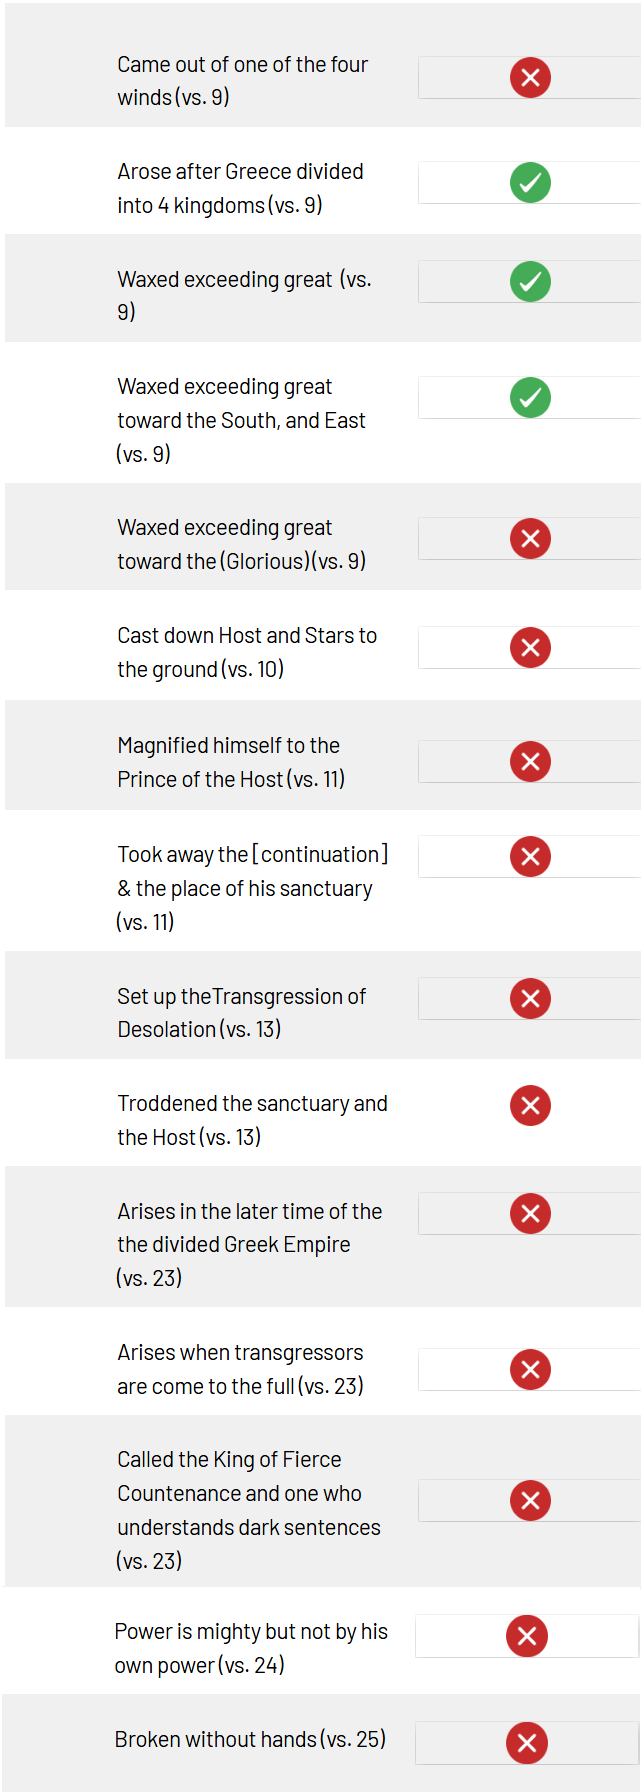This screenshot has height=1792, width=641.
Task: Click red X for 'Cast down Host and Stars'
Action: tap(530, 647)
